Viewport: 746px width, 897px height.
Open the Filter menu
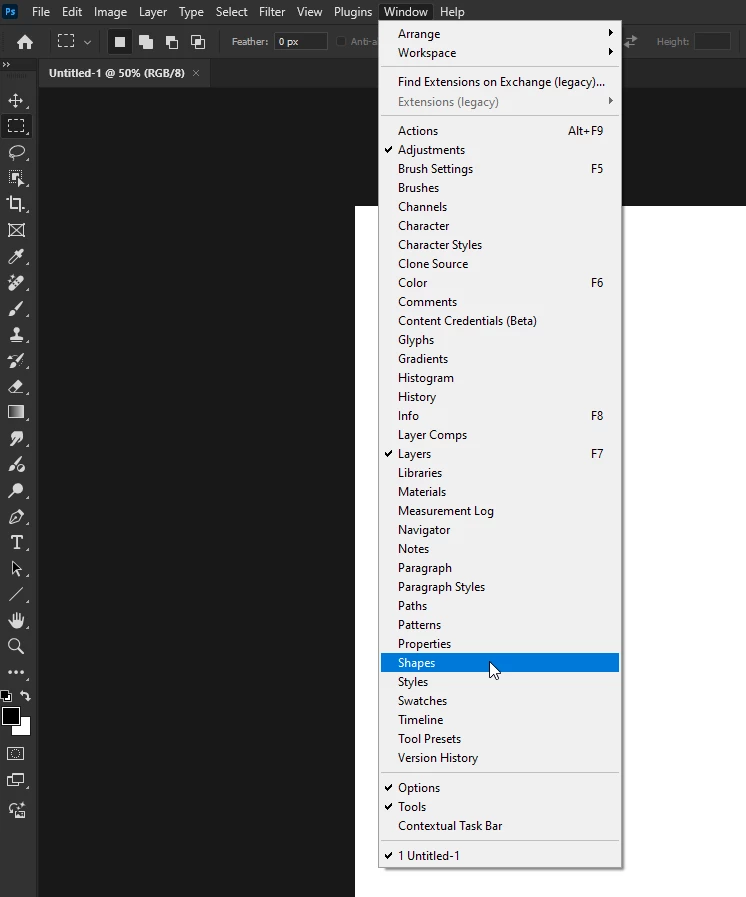(272, 11)
